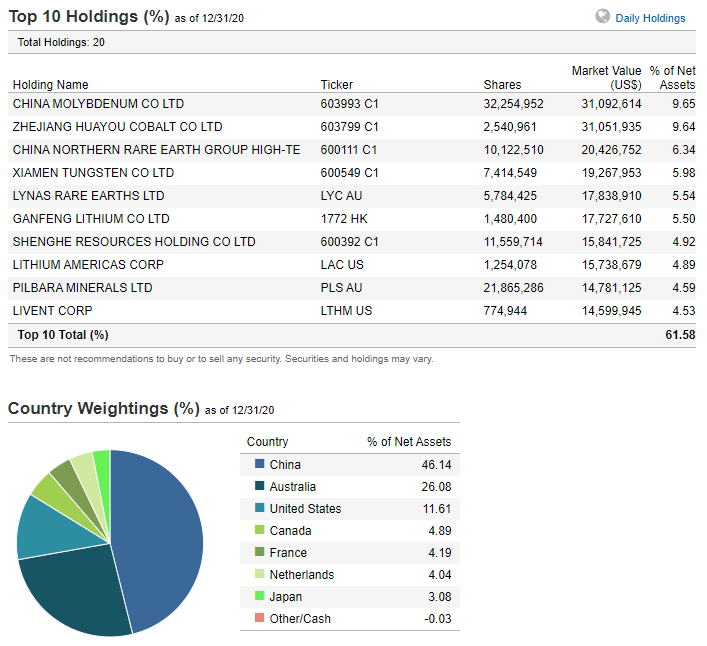Select the Japan bright green legend swatch
The image size is (707, 646).
point(259,596)
